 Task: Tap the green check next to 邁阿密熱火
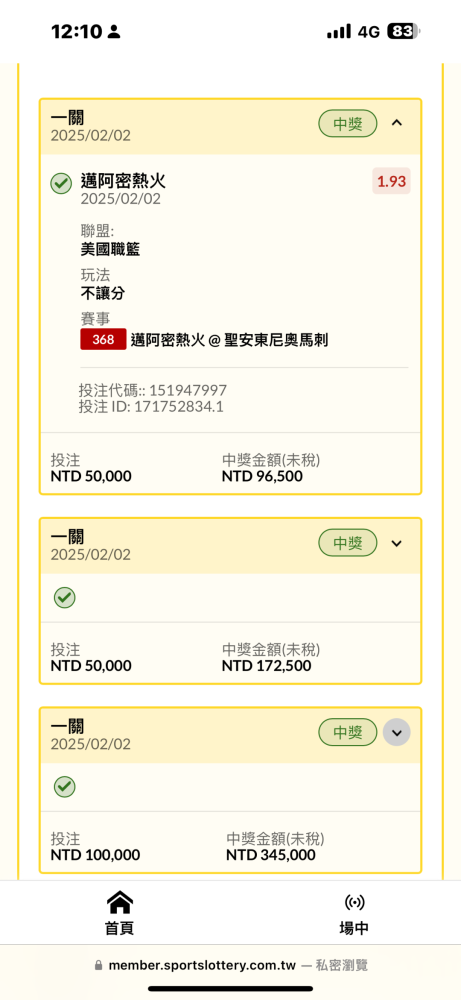pyautogui.click(x=61, y=184)
